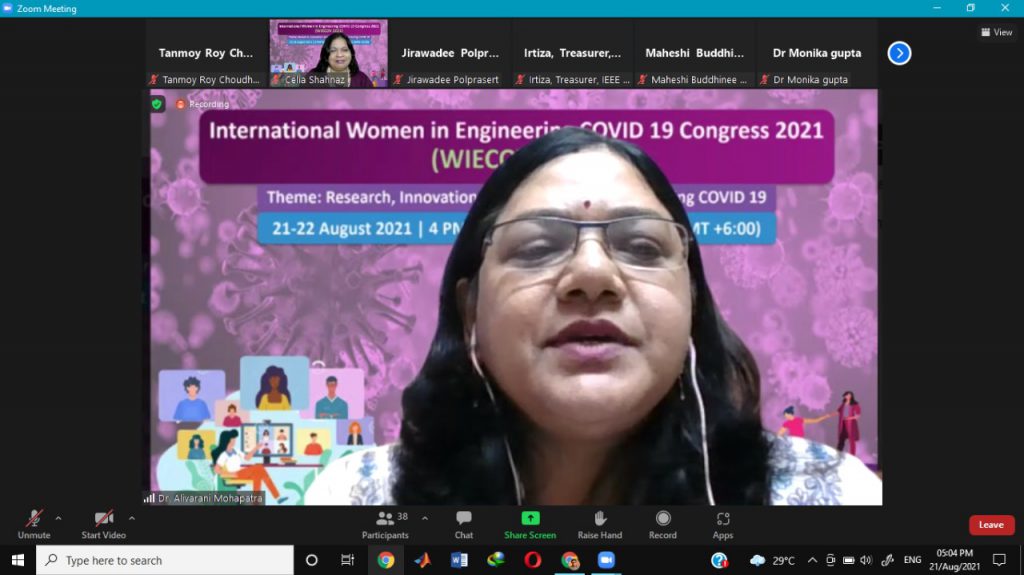Select Irtiza, Treasurer participant tile
Image resolution: width=1024 pixels, height=575 pixels.
click(572, 54)
